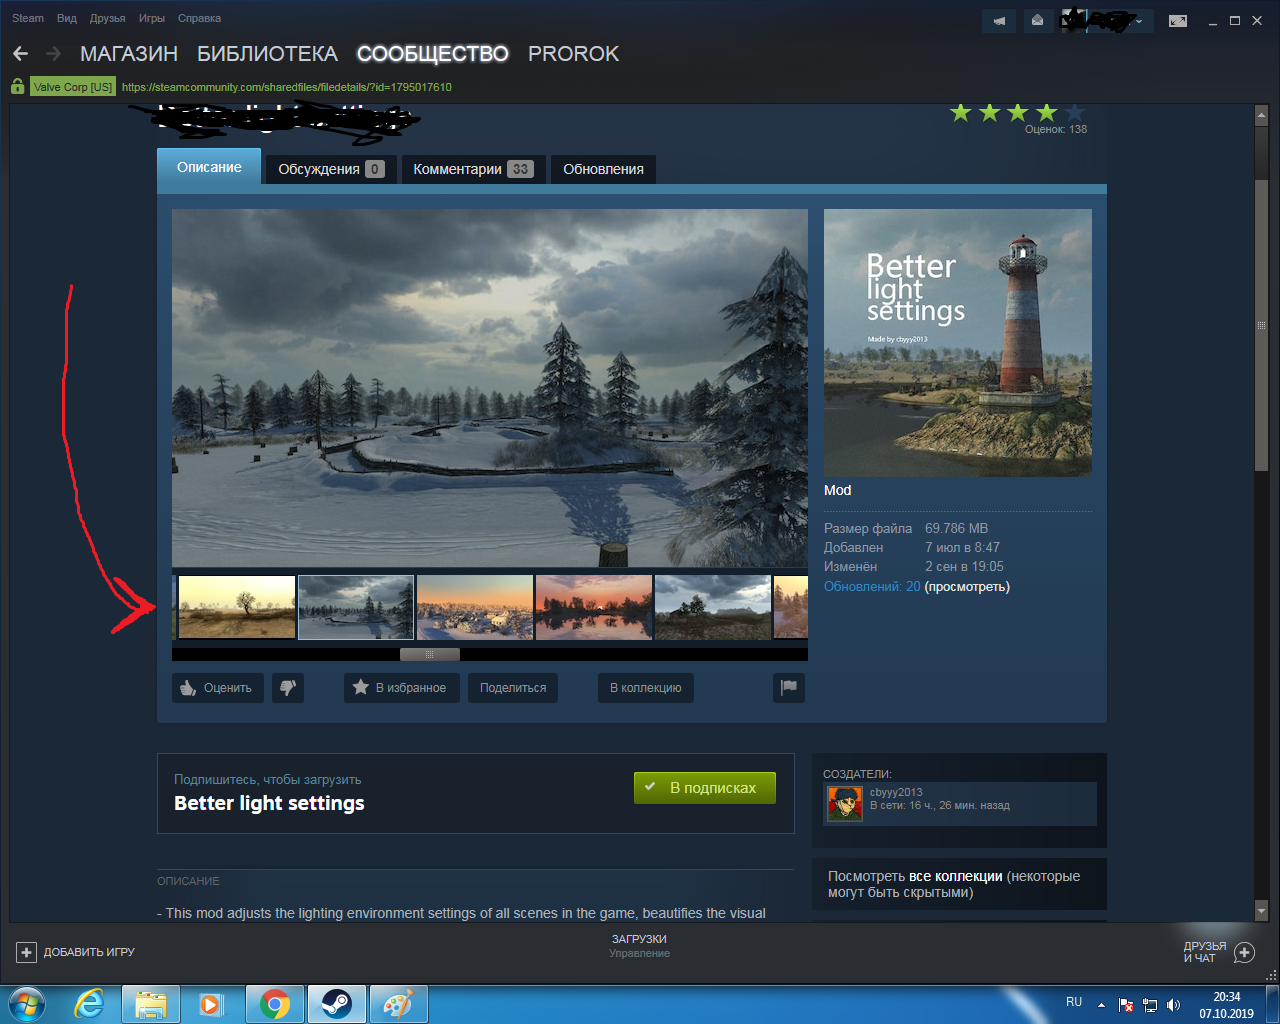Screen dimensions: 1280x1024
Task: Select the cloudy hill thumbnail
Action: point(713,607)
